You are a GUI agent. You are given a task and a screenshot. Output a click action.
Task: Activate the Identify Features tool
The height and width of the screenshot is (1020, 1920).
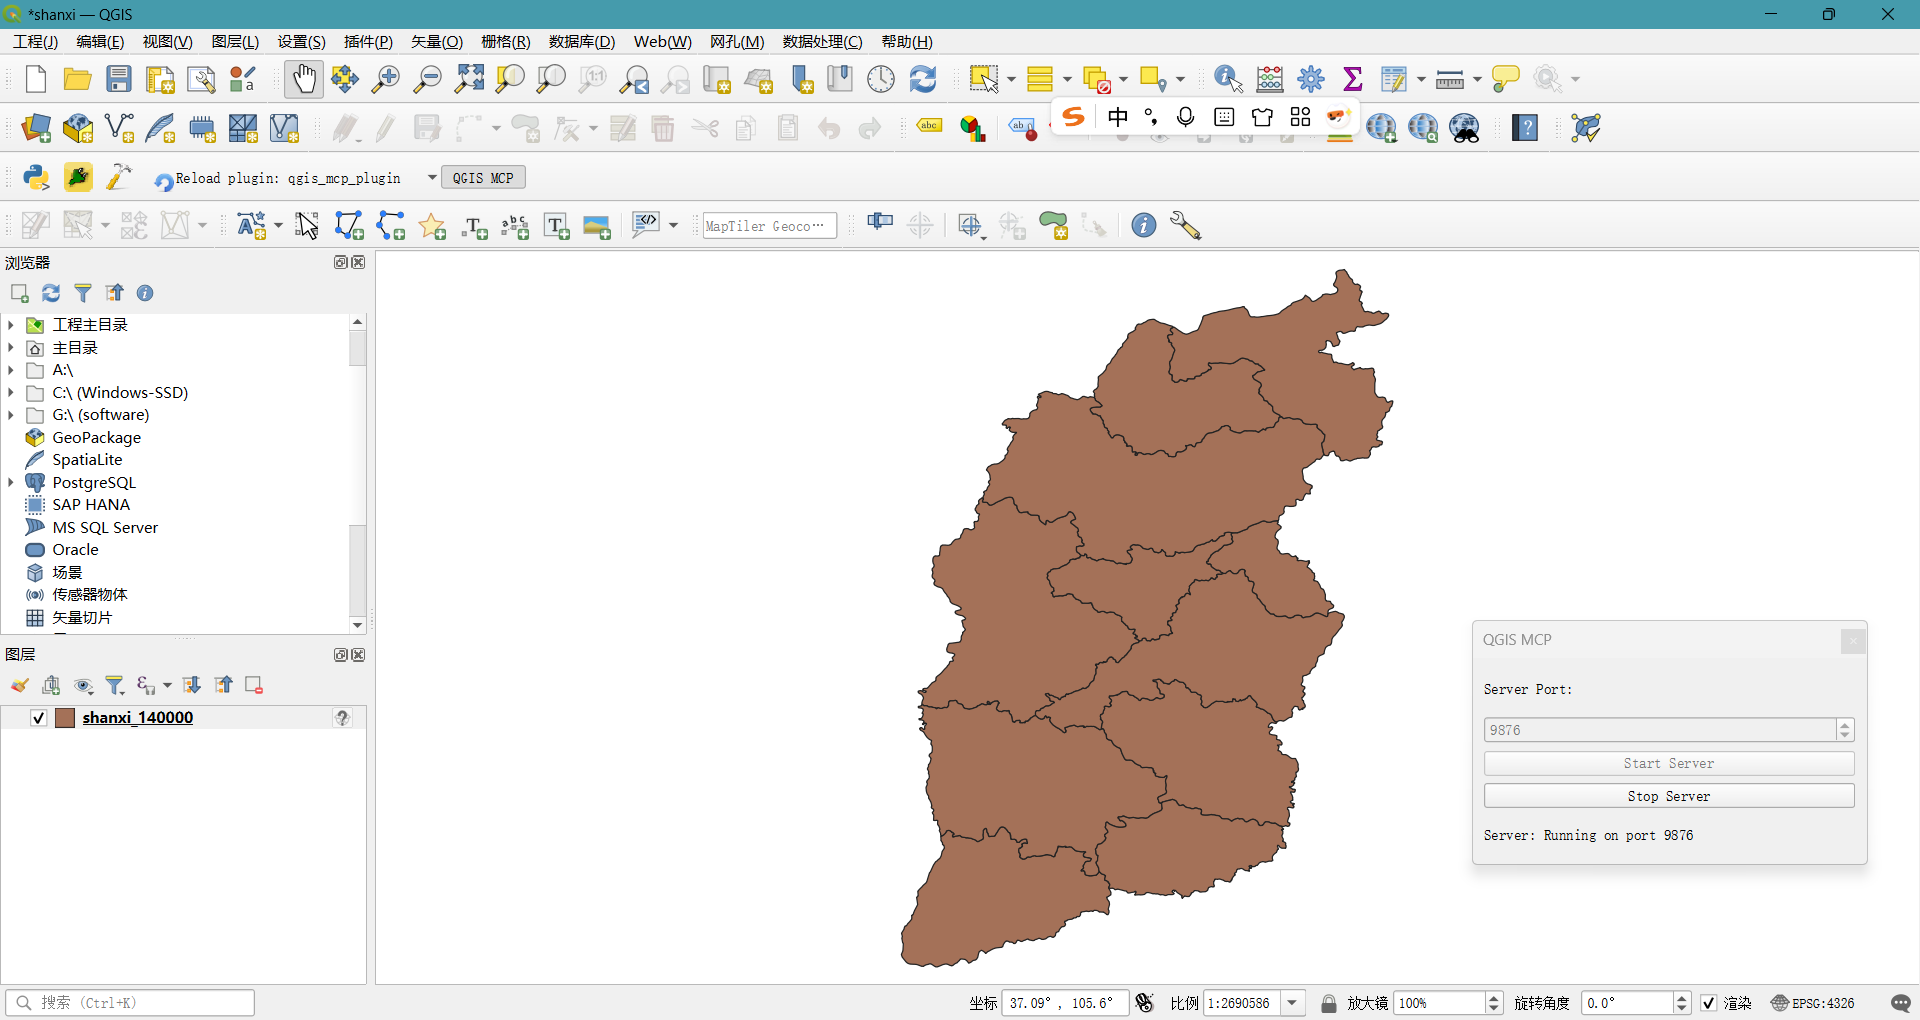coord(1227,79)
